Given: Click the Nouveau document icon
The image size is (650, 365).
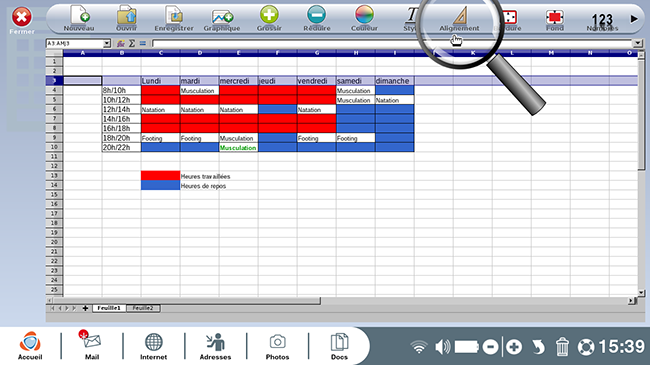Looking at the screenshot, I should pyautogui.click(x=79, y=18).
